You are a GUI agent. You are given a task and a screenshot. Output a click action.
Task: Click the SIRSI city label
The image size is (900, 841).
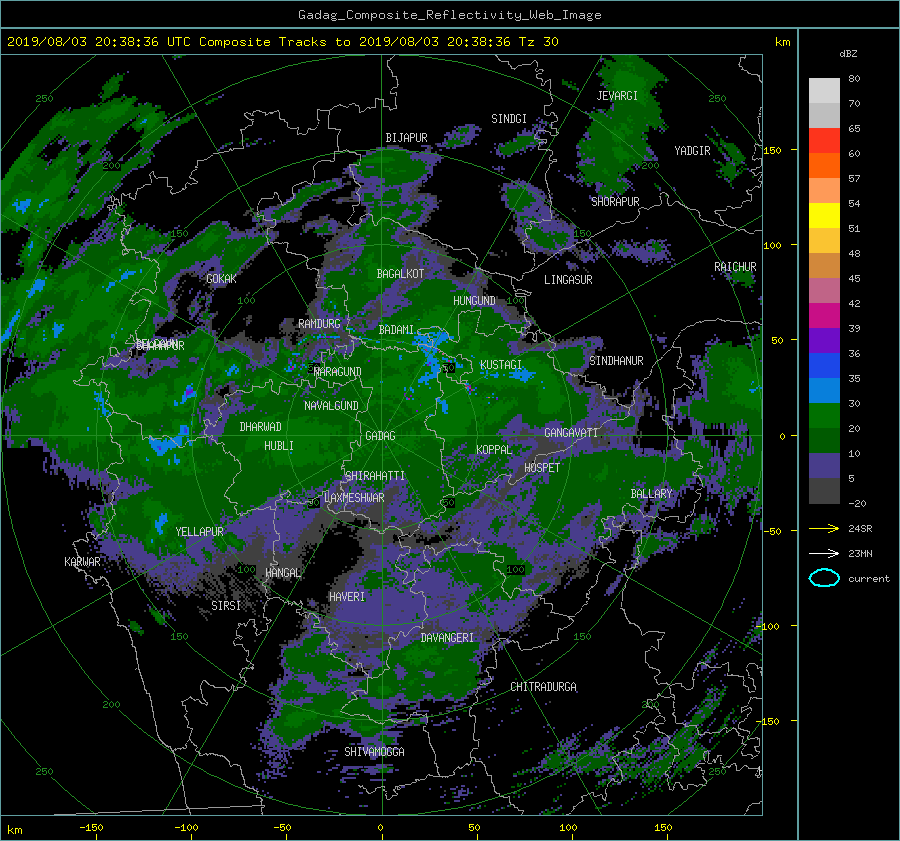tap(226, 606)
